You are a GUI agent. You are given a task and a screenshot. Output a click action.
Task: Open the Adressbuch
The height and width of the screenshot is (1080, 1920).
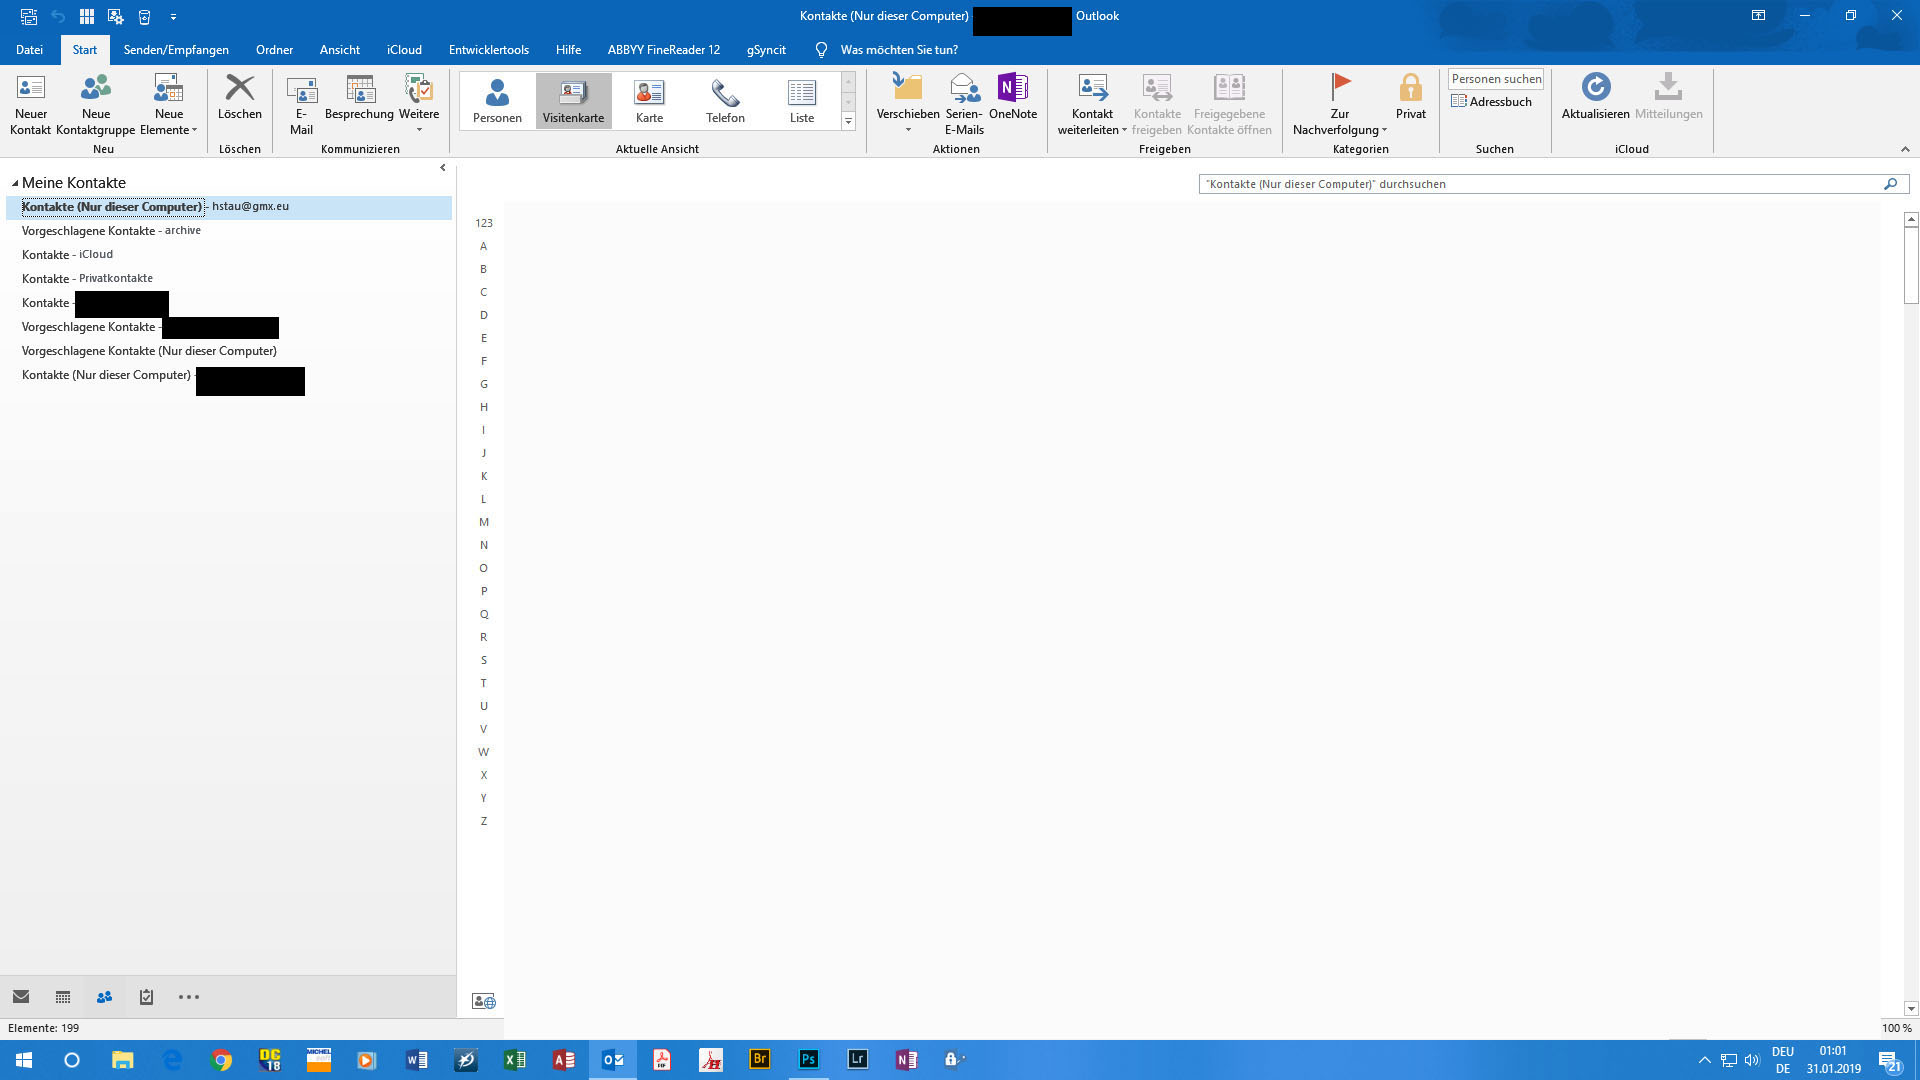pos(1491,102)
